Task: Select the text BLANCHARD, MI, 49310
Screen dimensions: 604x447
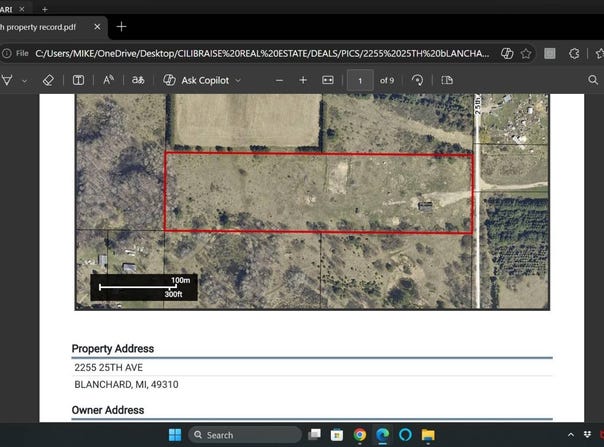Action: click(x=126, y=384)
